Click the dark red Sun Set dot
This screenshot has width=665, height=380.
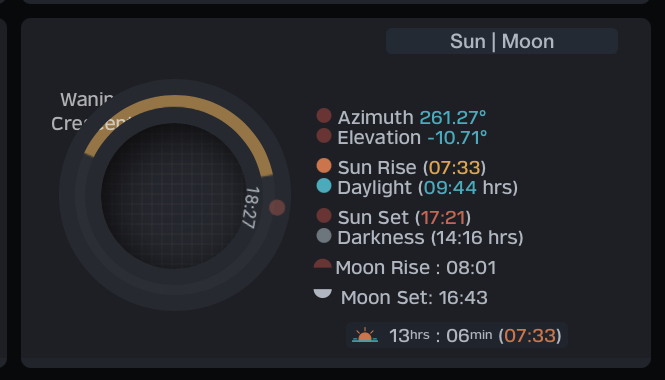324,215
